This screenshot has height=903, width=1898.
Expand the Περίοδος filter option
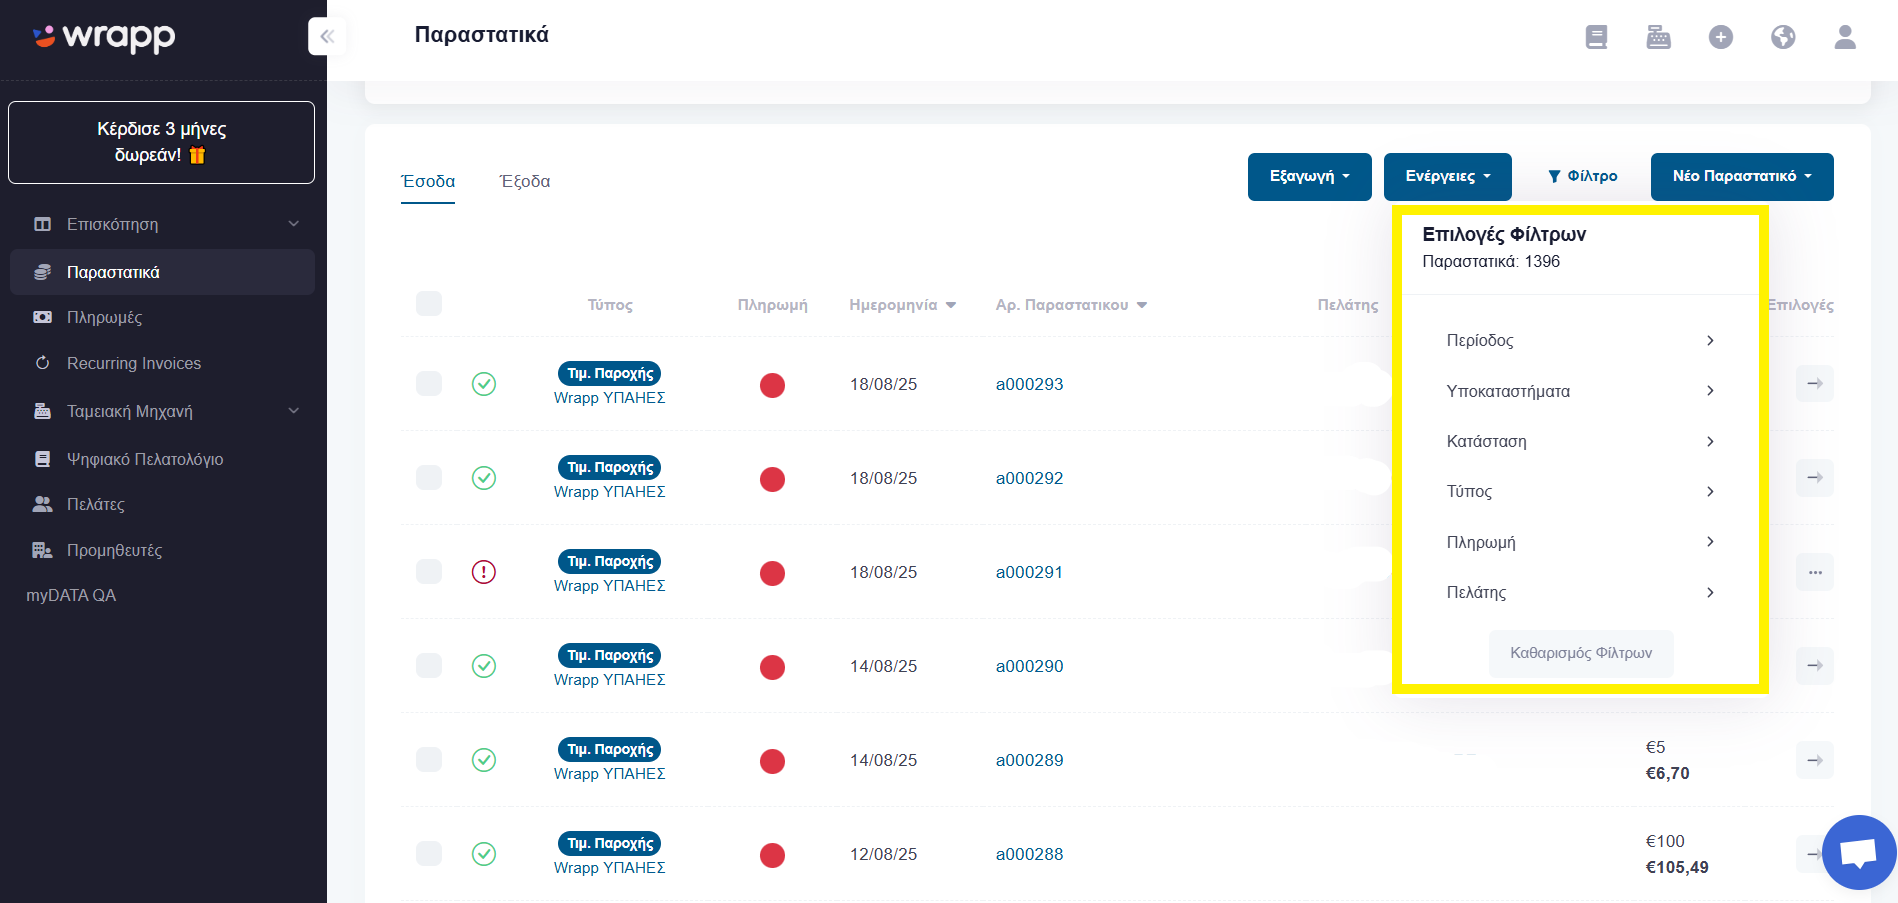click(1580, 340)
